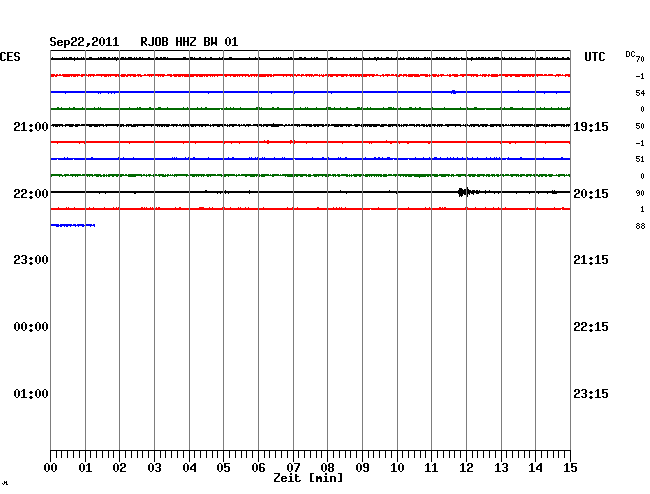This screenshot has height=494, width=650.
Task: Click the short unfinished blue trace segment
Action: tap(73, 225)
